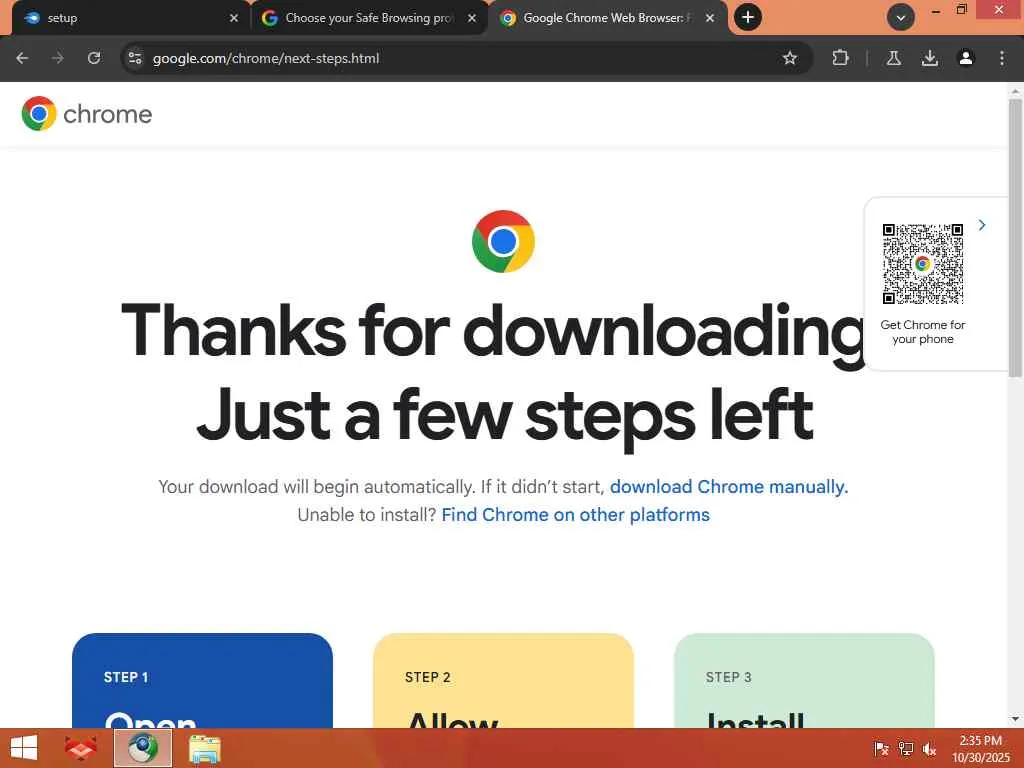Close the setup tab
1024x768 pixels.
tap(234, 18)
